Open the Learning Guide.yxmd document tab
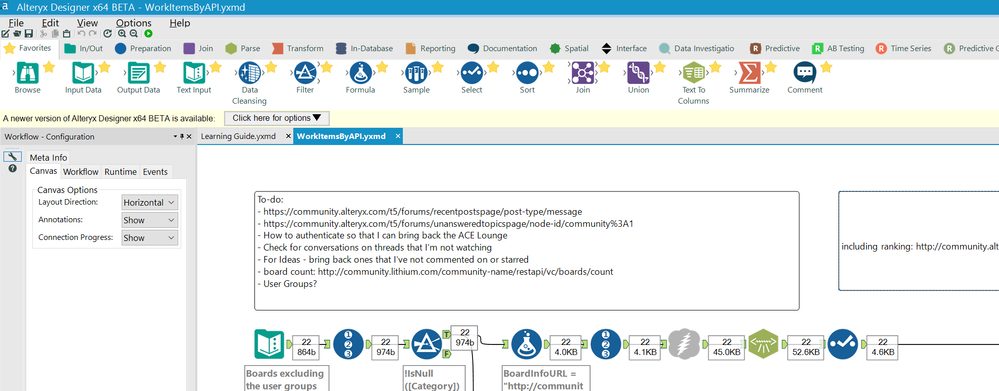999x391 pixels. point(238,136)
